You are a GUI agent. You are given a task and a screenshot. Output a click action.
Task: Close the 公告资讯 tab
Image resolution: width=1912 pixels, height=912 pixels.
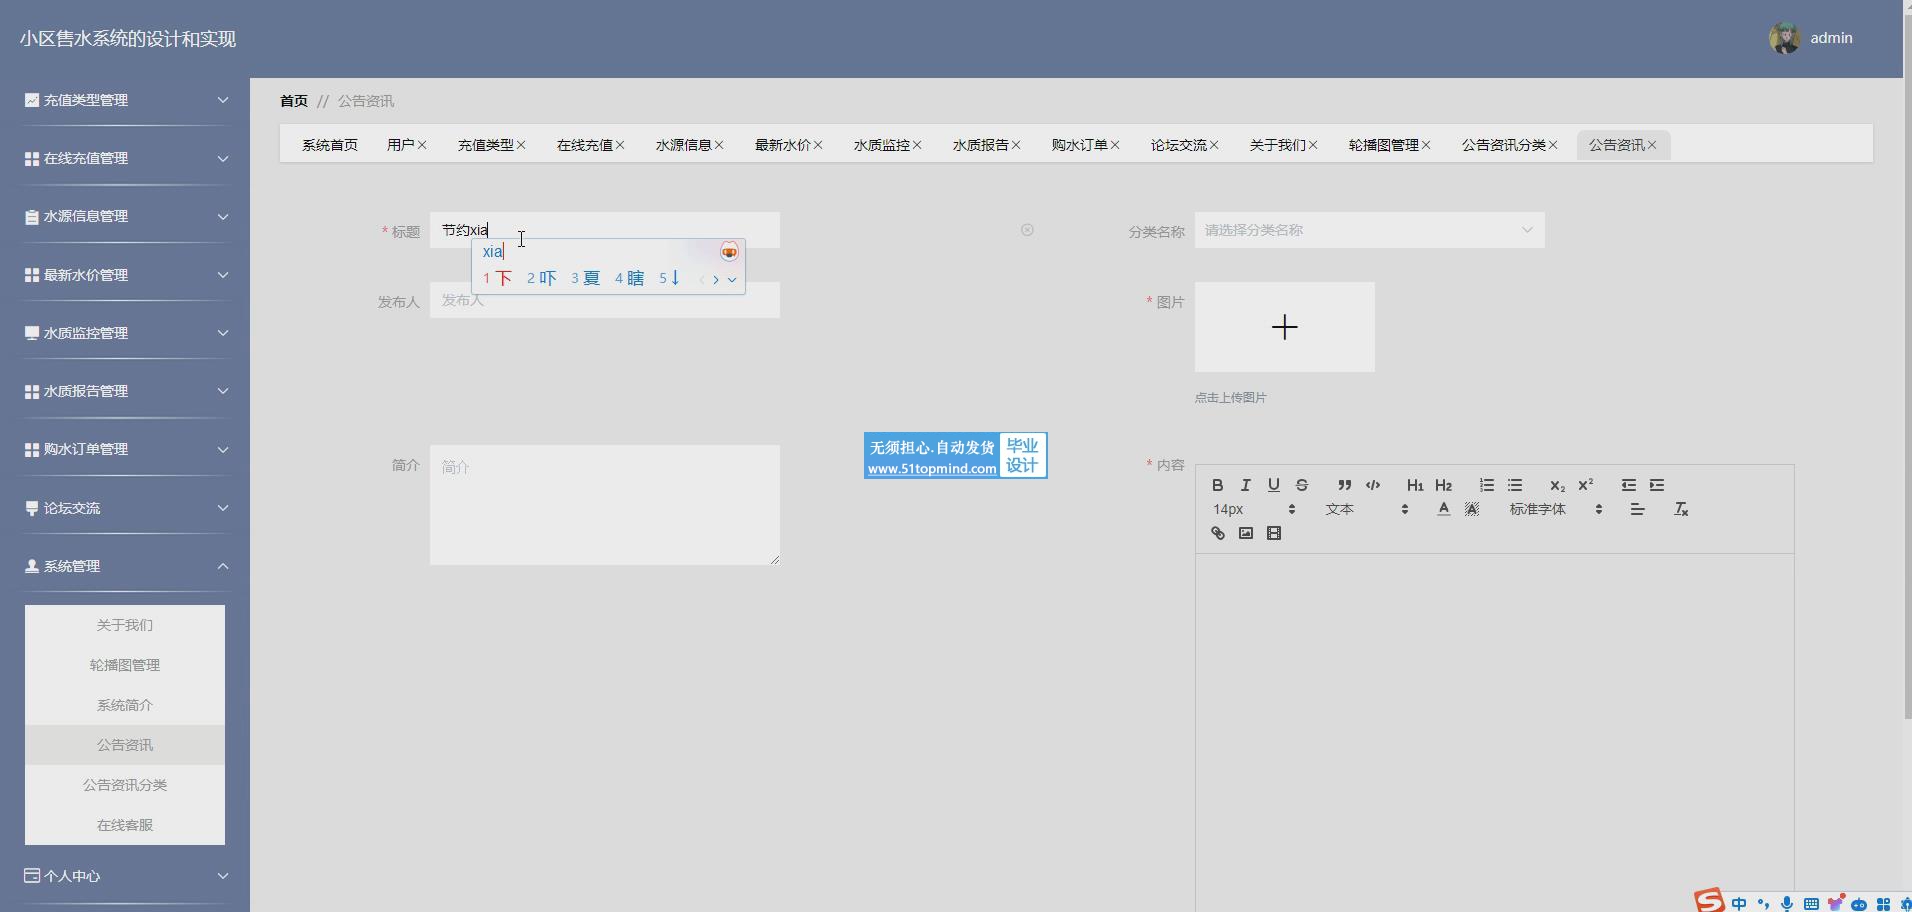tap(1652, 145)
